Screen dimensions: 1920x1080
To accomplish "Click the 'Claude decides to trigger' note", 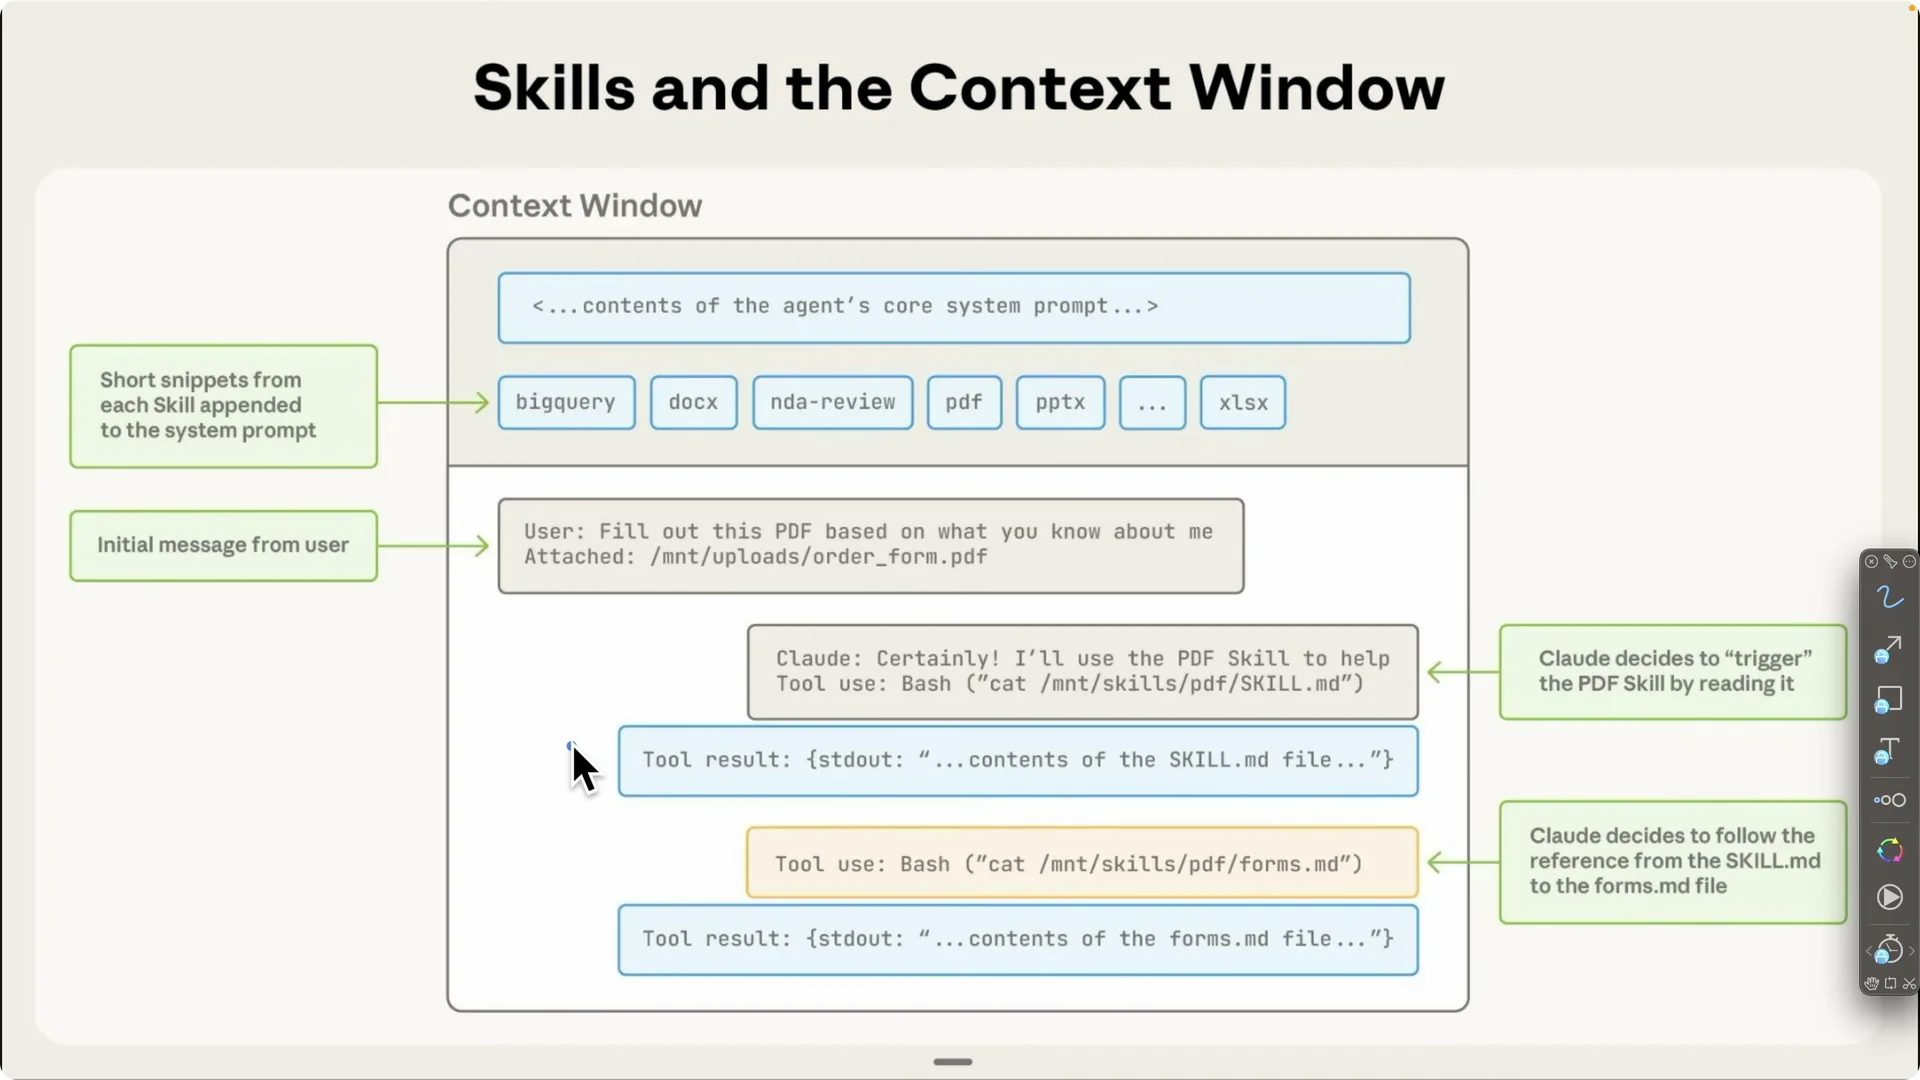I will point(1673,672).
